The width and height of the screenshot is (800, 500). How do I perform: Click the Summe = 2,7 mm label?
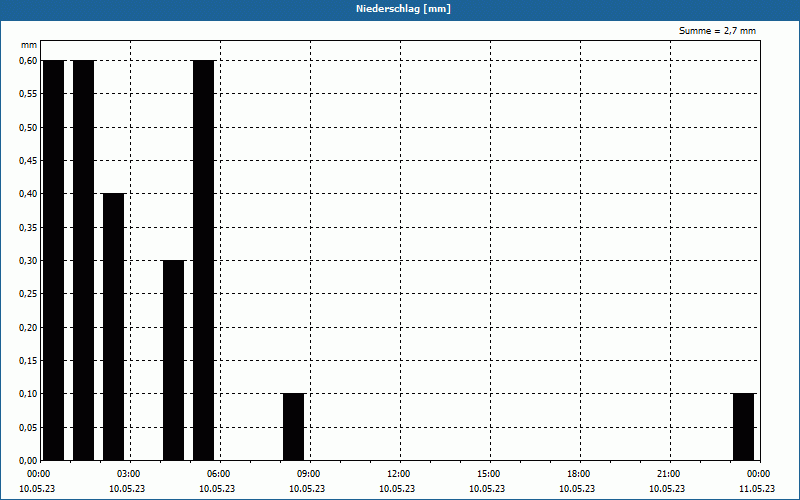[x=717, y=31]
